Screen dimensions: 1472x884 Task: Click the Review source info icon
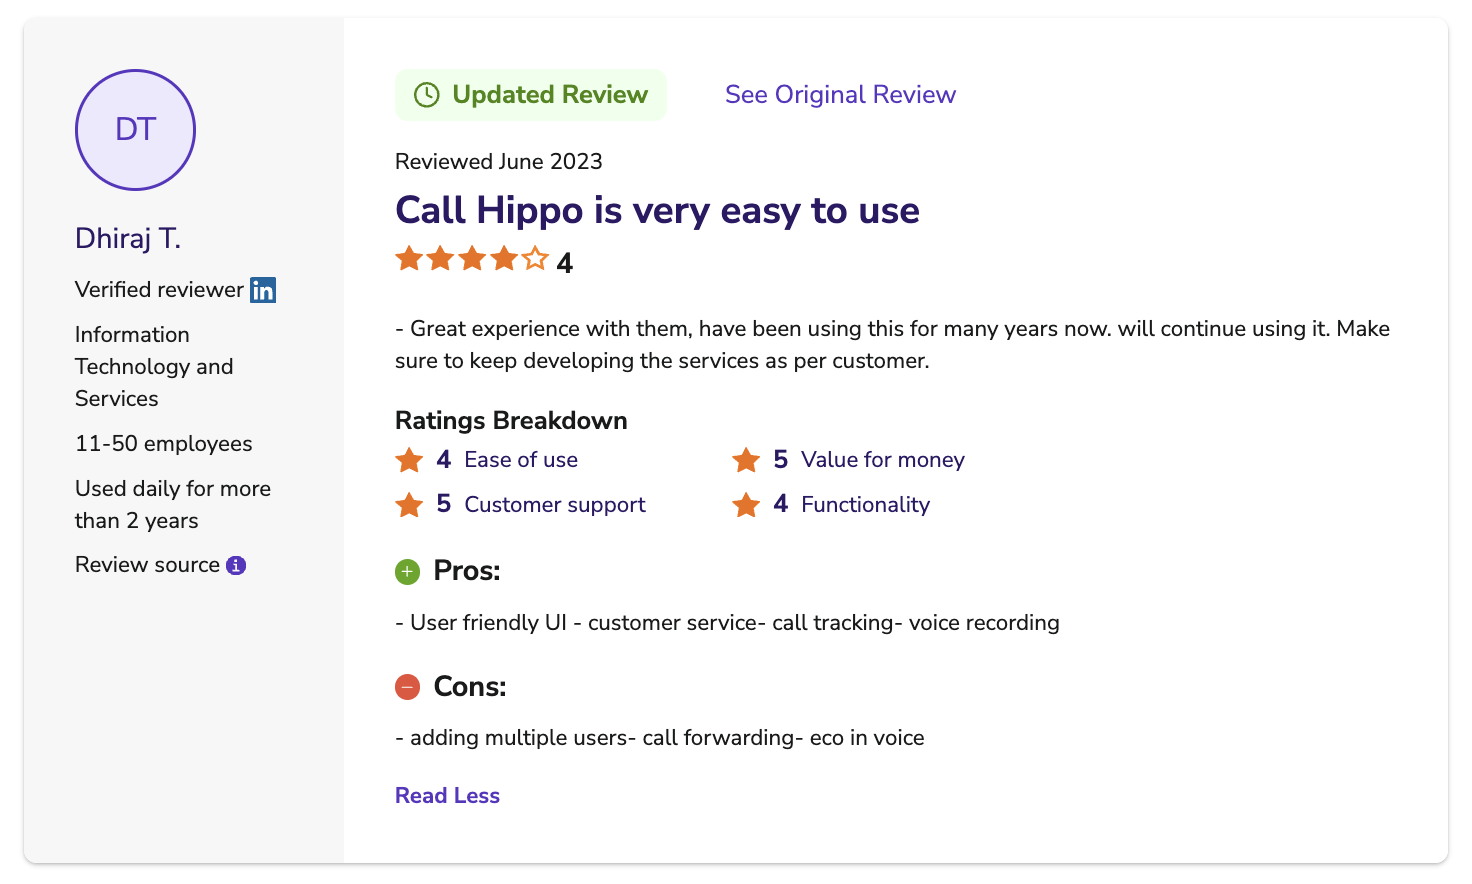(236, 565)
